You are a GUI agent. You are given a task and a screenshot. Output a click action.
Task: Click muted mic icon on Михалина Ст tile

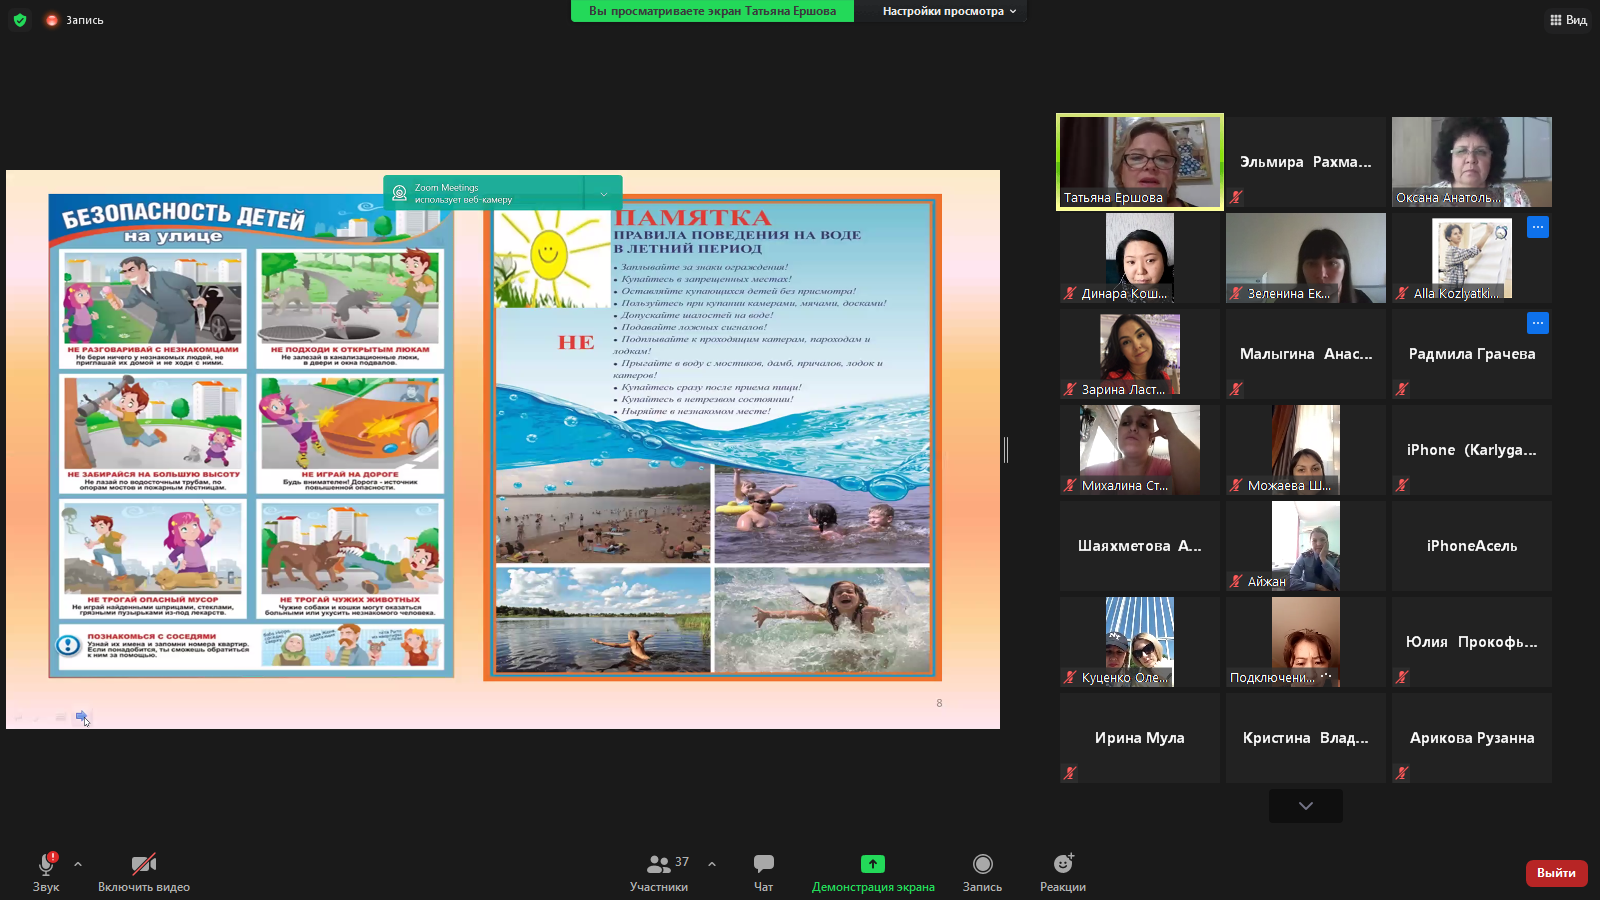(x=1070, y=485)
